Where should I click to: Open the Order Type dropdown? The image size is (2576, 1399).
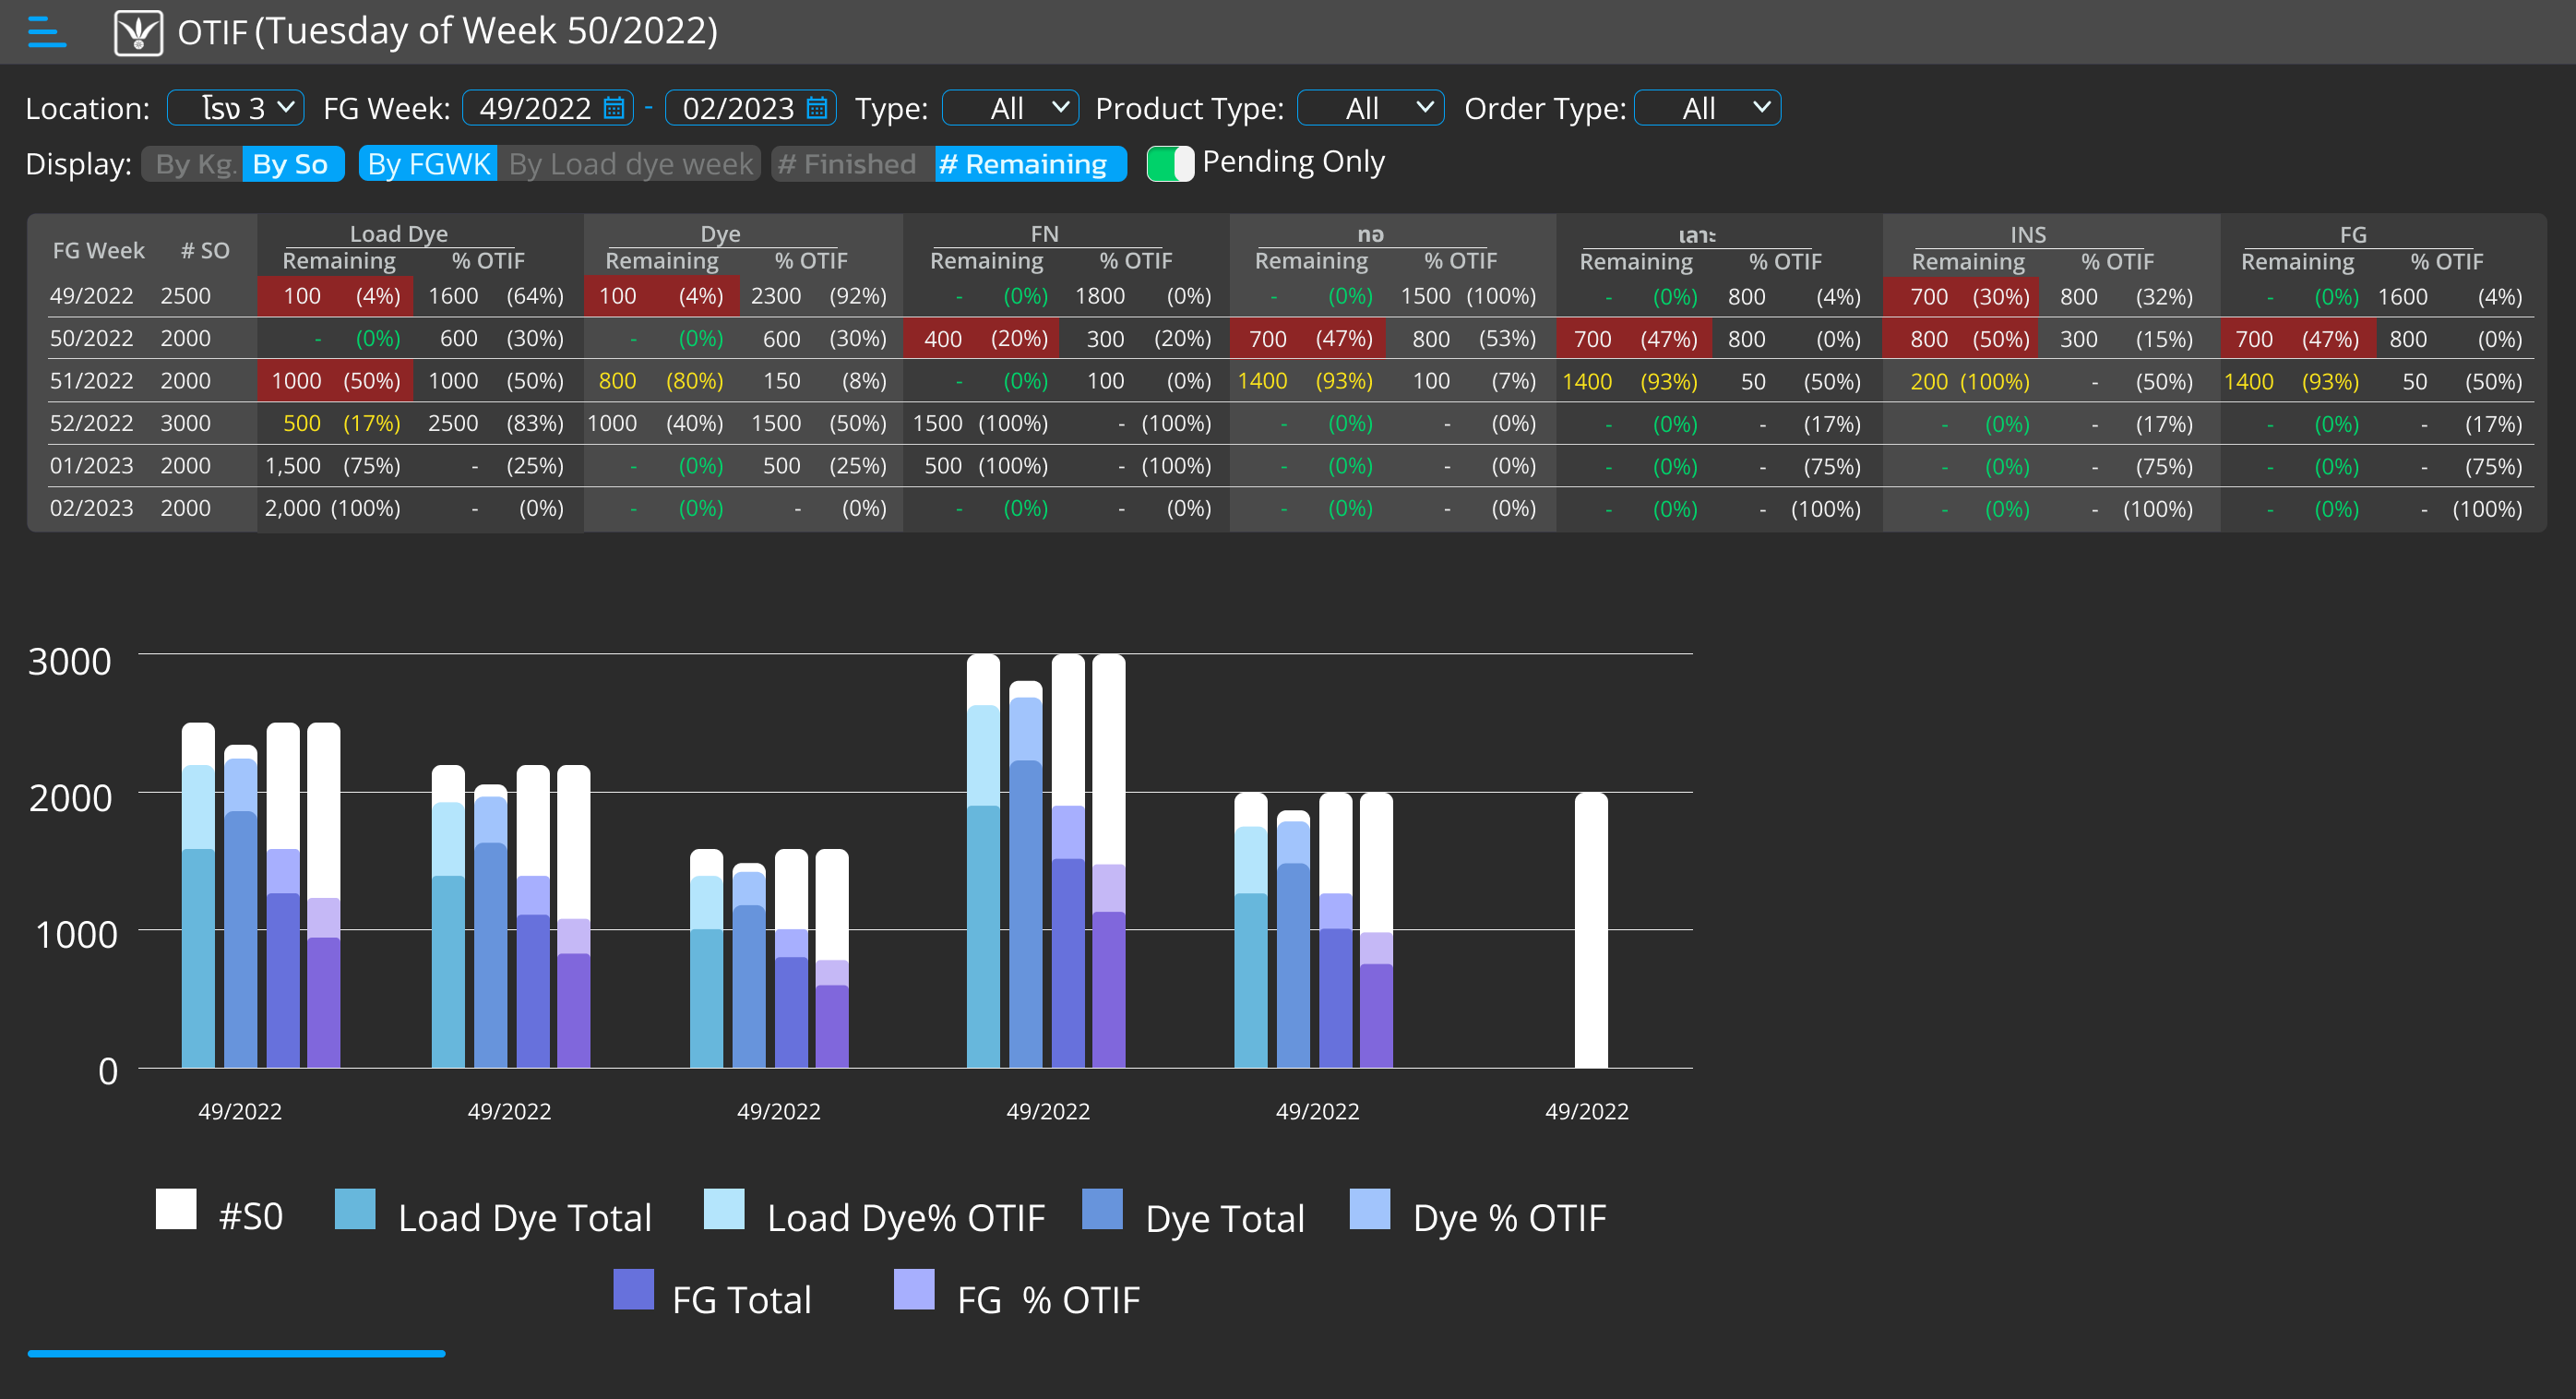pos(1706,108)
